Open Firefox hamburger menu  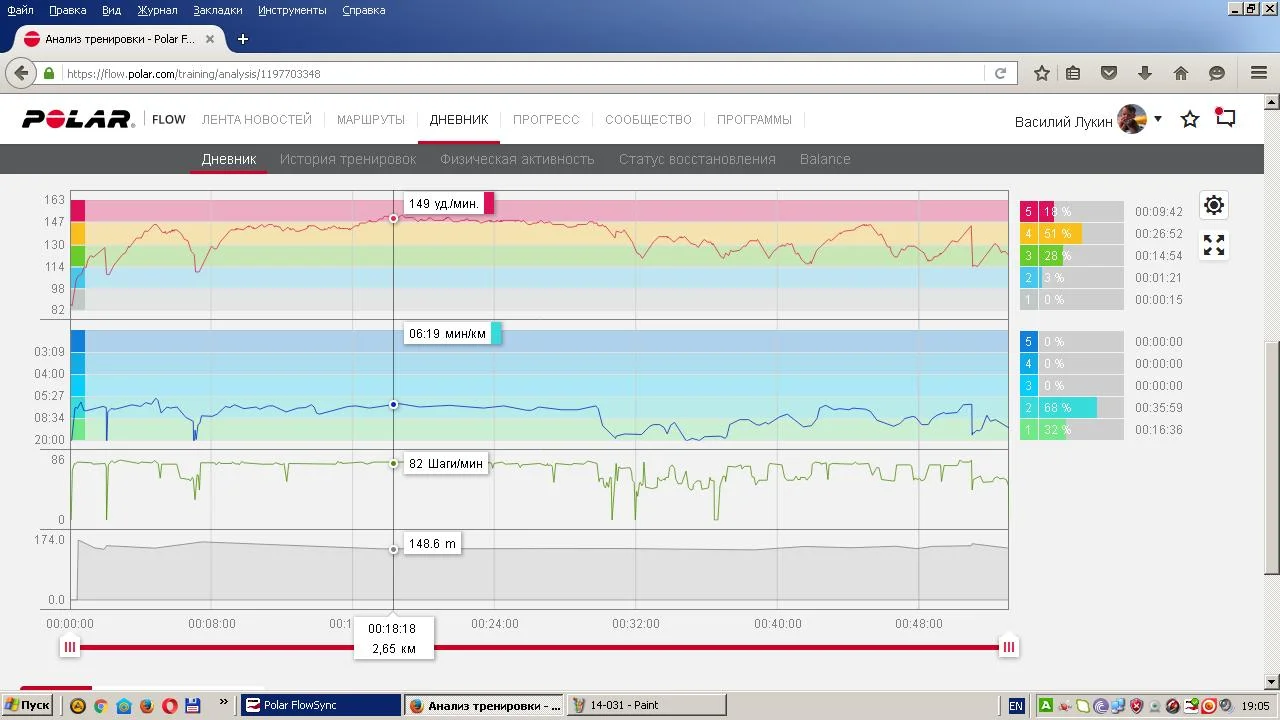tap(1259, 73)
